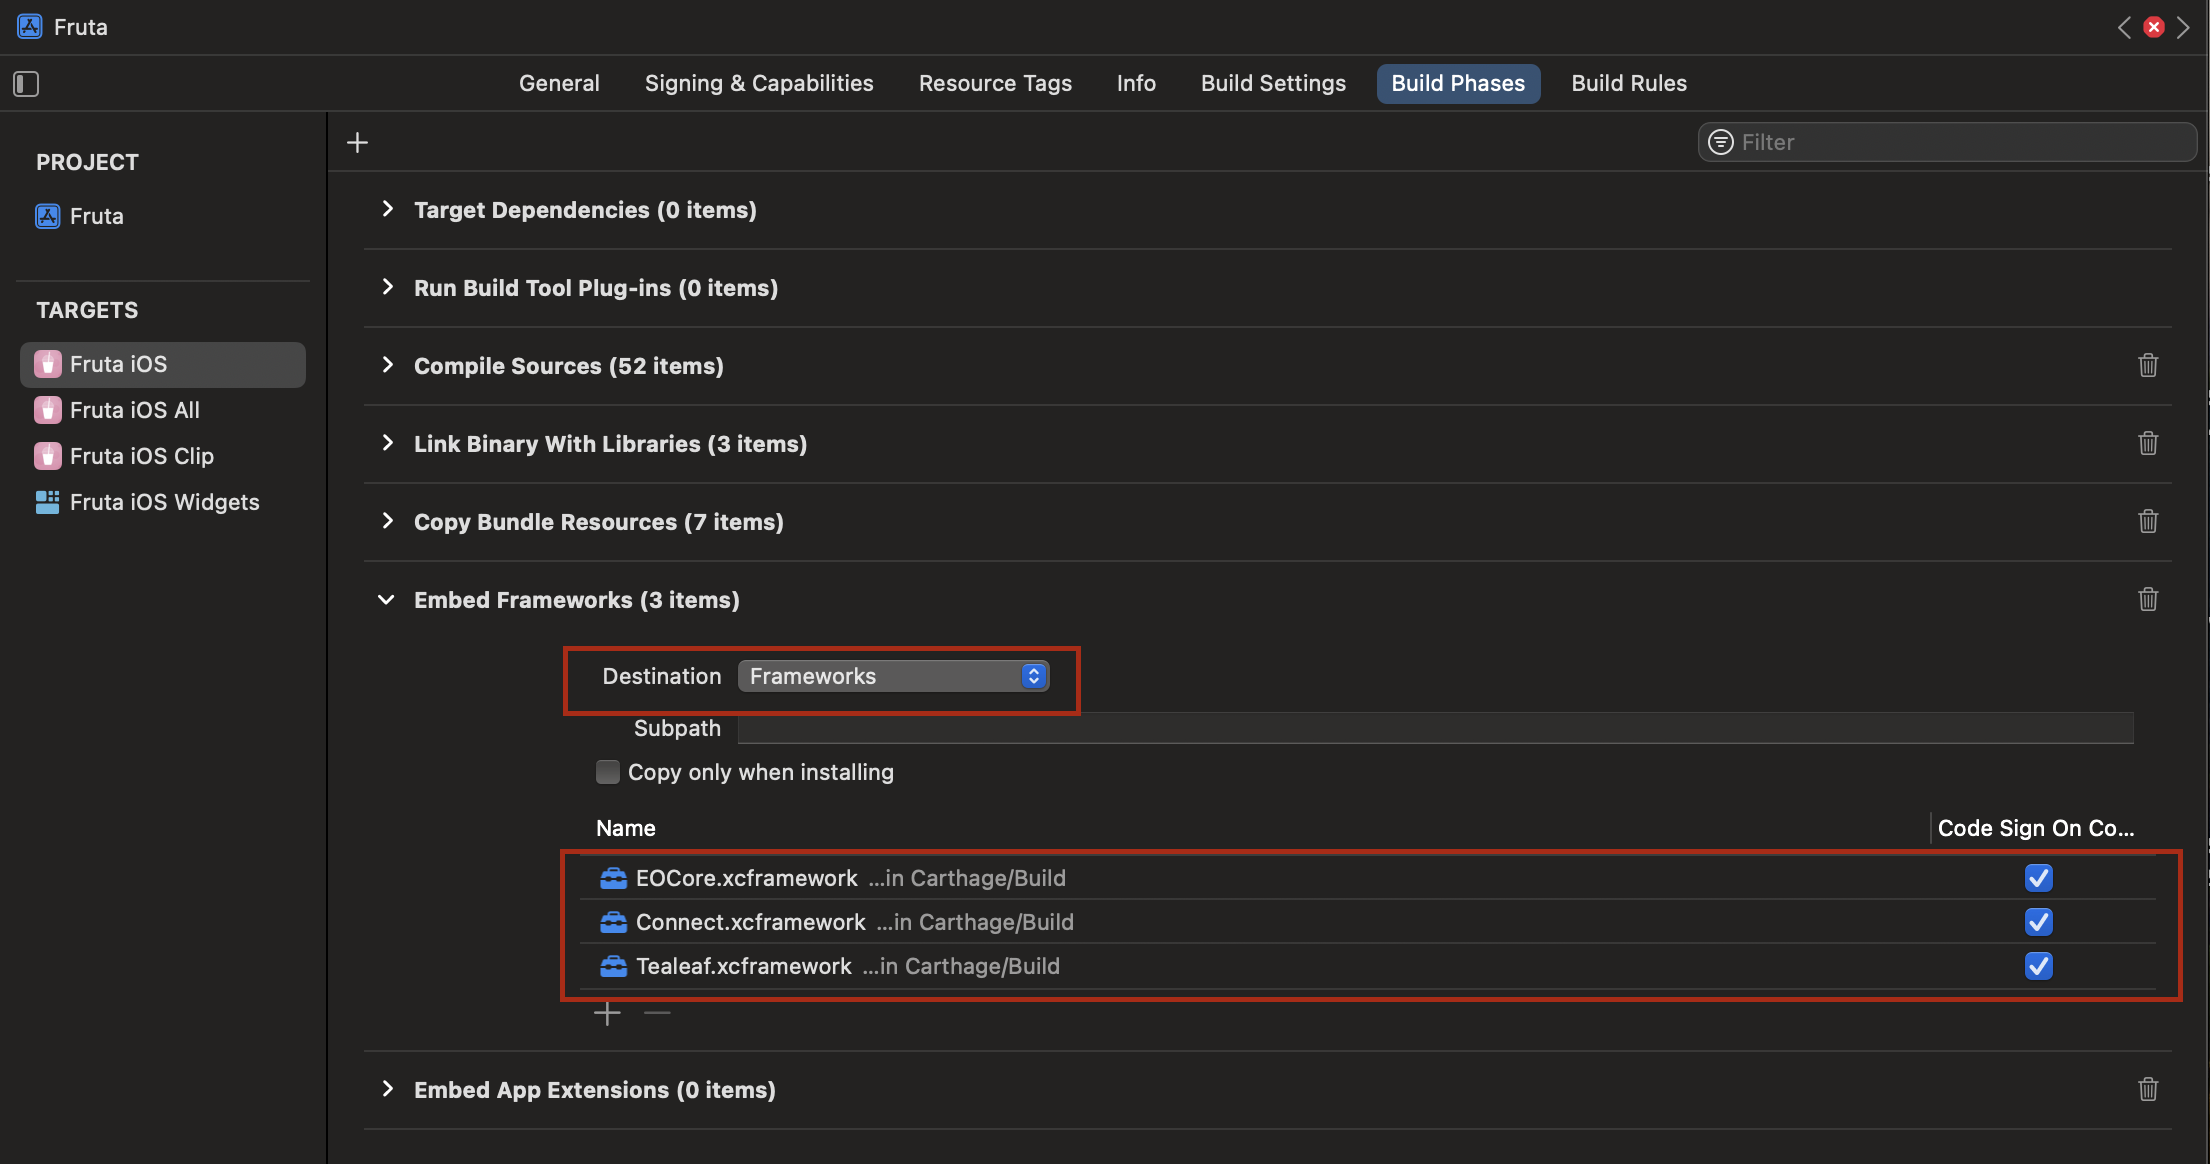Go to next issue arrow
The image size is (2210, 1164).
click(2183, 27)
